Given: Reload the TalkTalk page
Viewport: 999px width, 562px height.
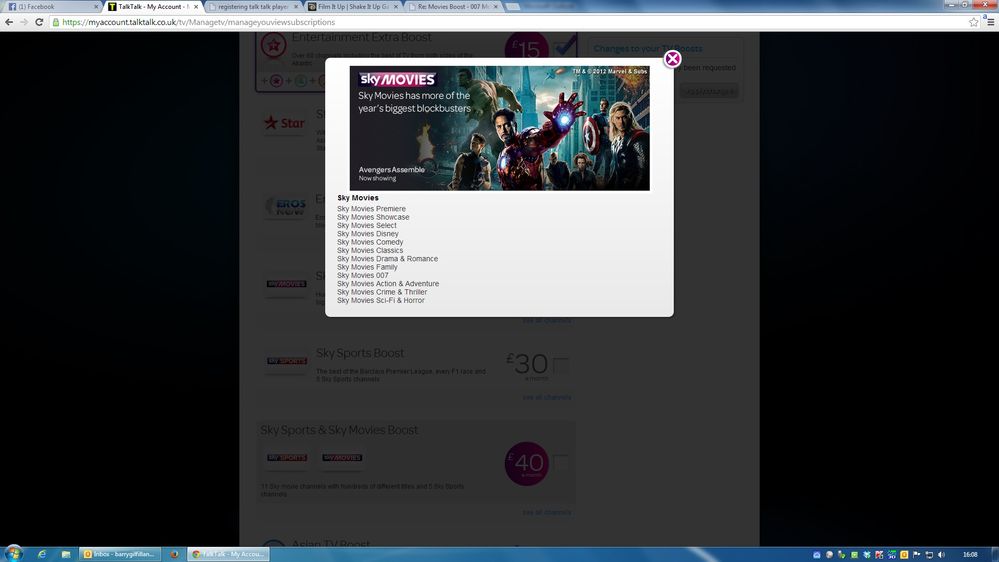Looking at the screenshot, I should (x=39, y=22).
